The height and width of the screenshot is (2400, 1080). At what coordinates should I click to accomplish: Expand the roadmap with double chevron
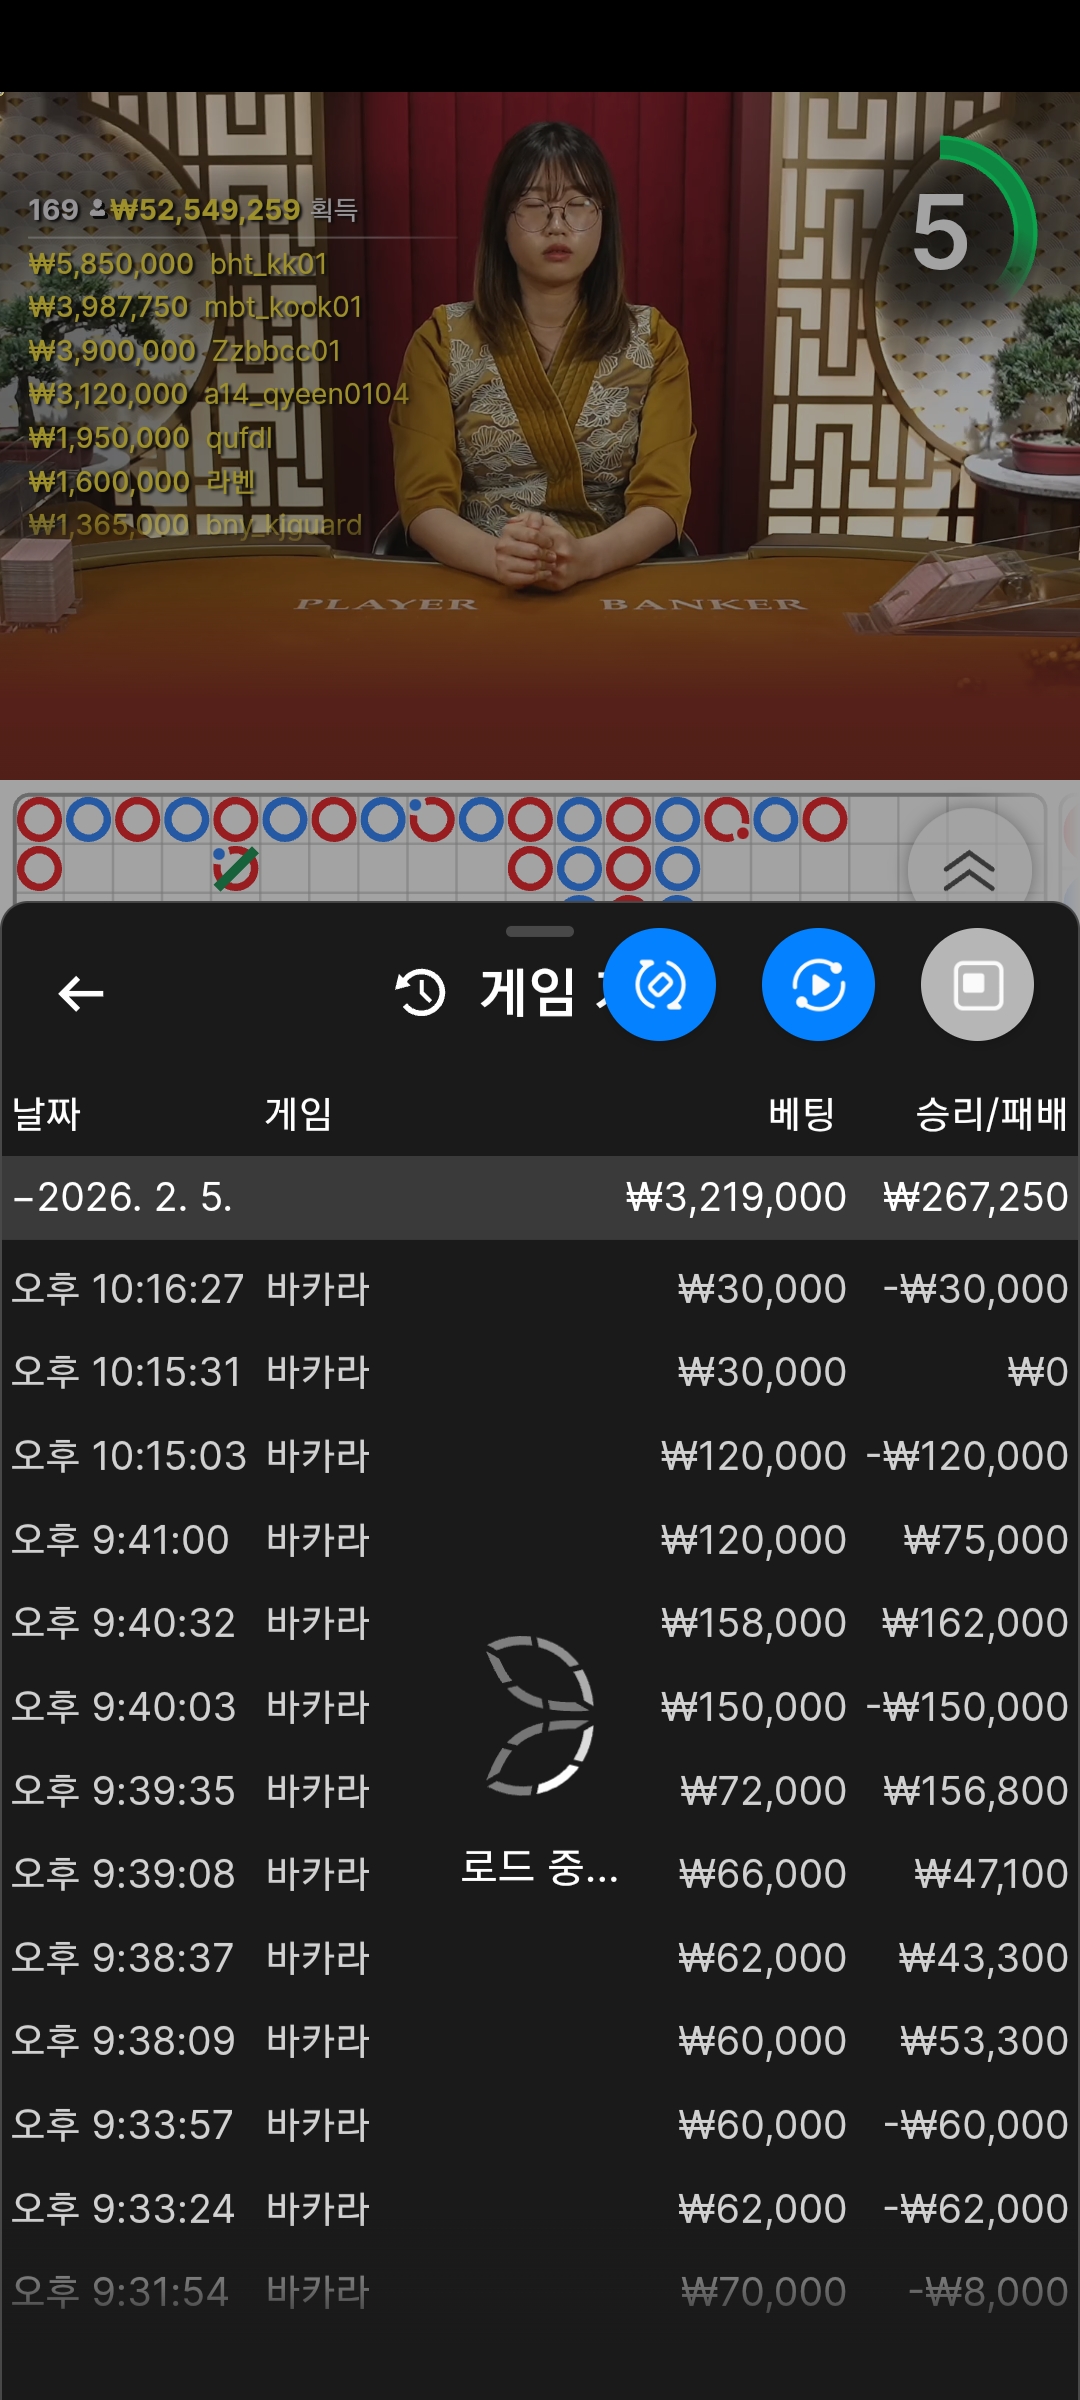[969, 870]
